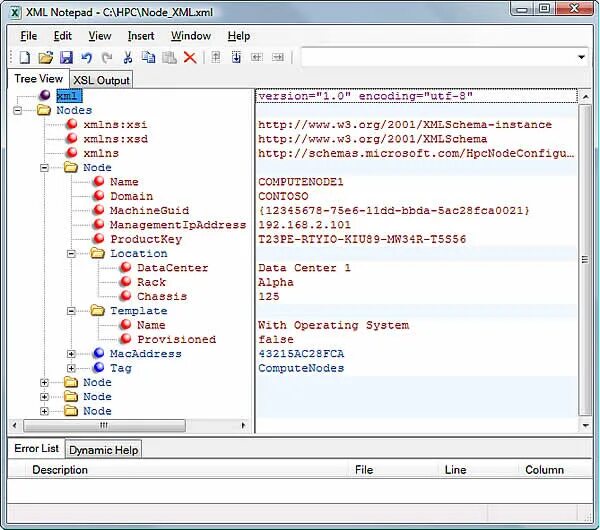Screen dimensions: 600x530
Task: Click the Open file folder icon
Action: [46, 57]
